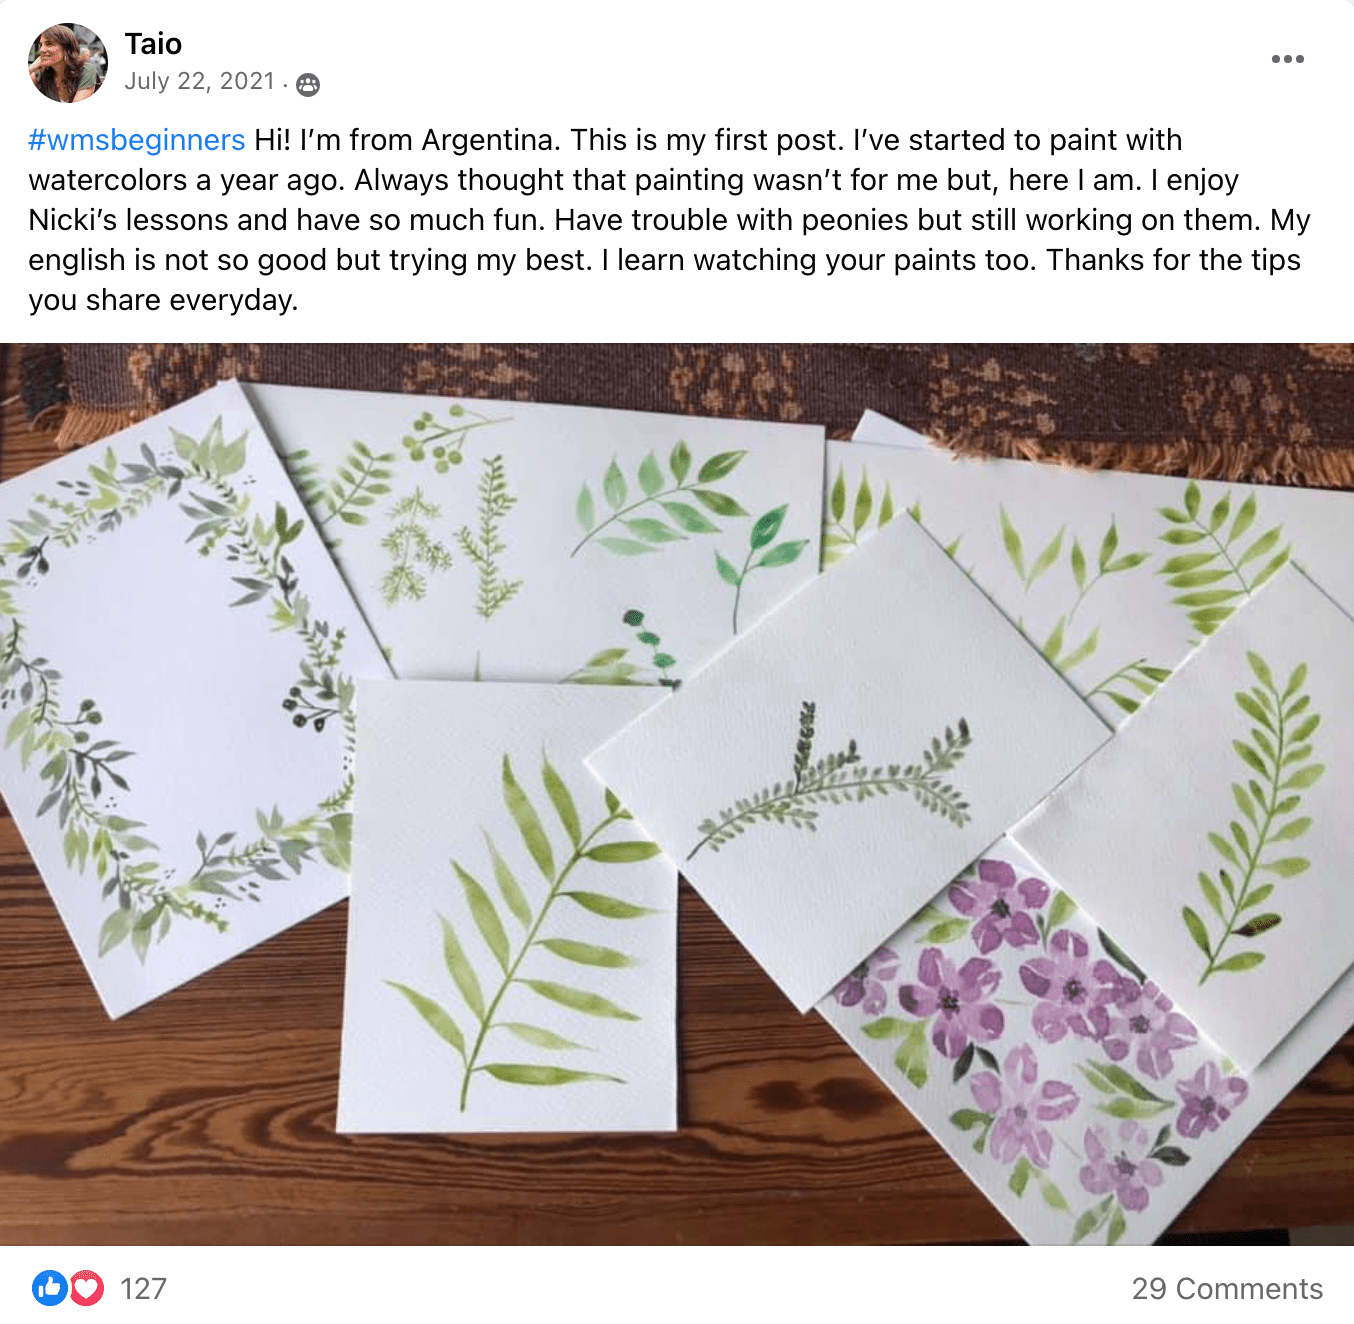Open the three-dot post options menu
Screen dimensions: 1354x1324
(x=1287, y=59)
